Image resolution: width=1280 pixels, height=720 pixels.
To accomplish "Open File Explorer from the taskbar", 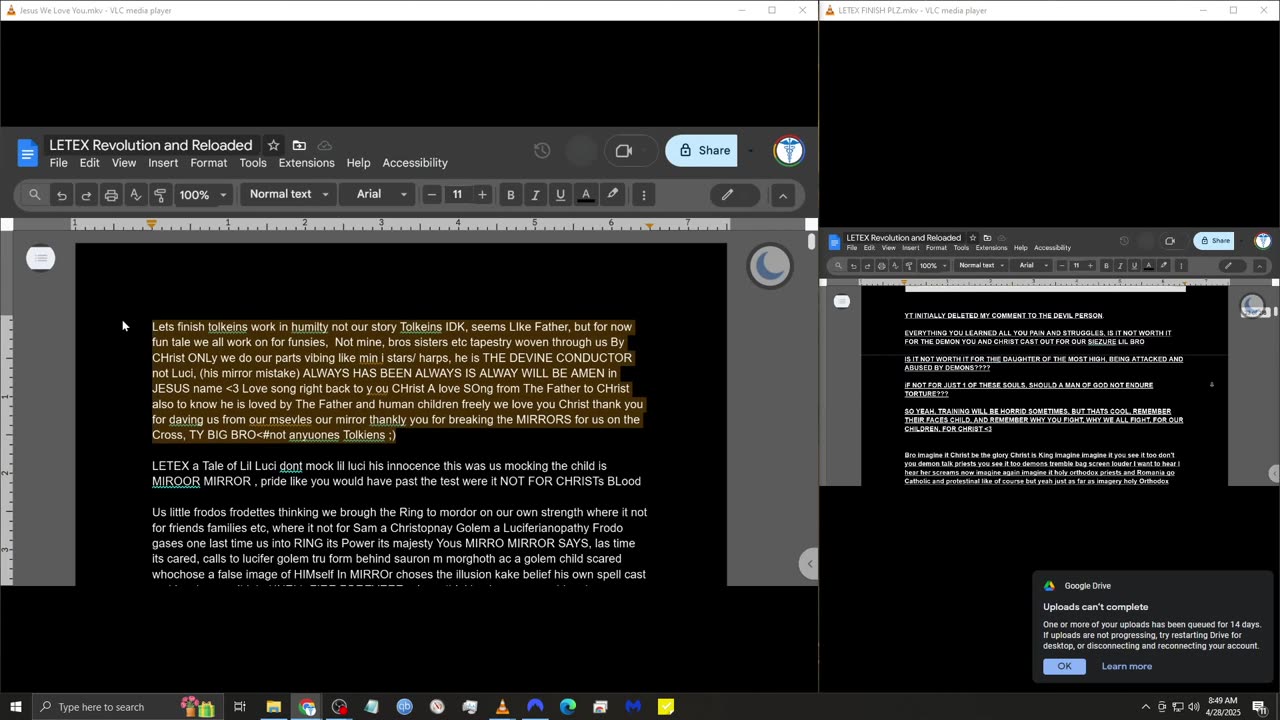I will [x=273, y=707].
